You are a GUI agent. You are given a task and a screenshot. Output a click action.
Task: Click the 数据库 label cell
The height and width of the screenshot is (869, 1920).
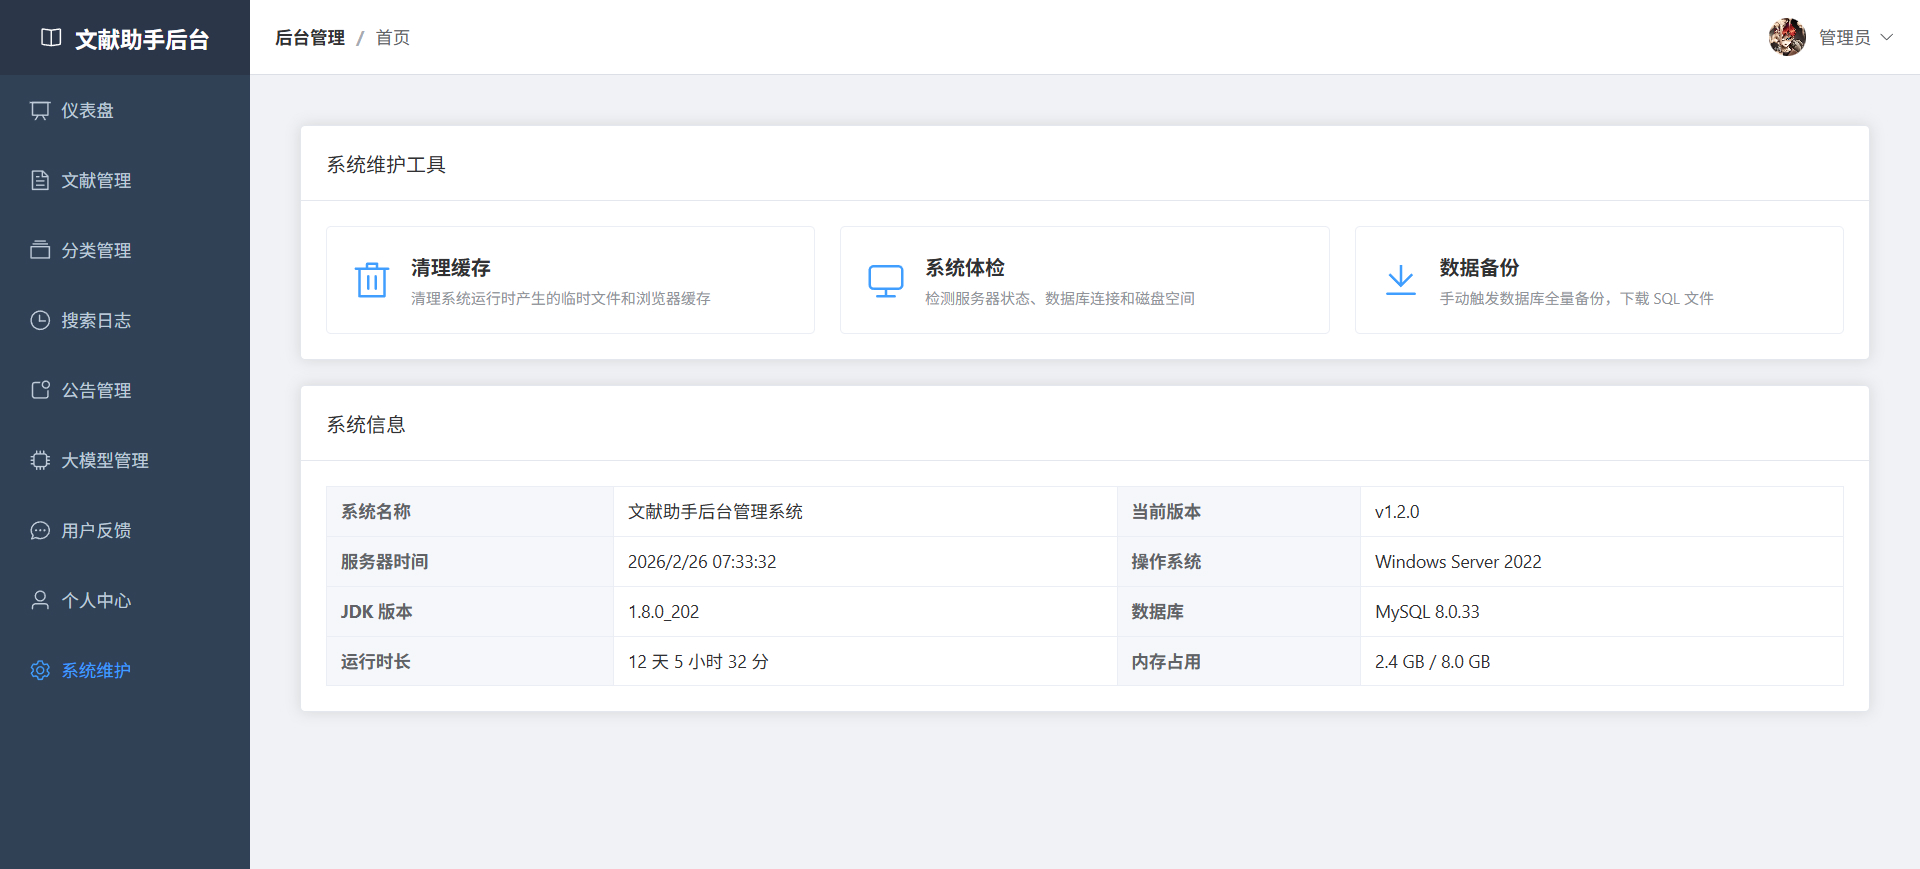pyautogui.click(x=1239, y=612)
